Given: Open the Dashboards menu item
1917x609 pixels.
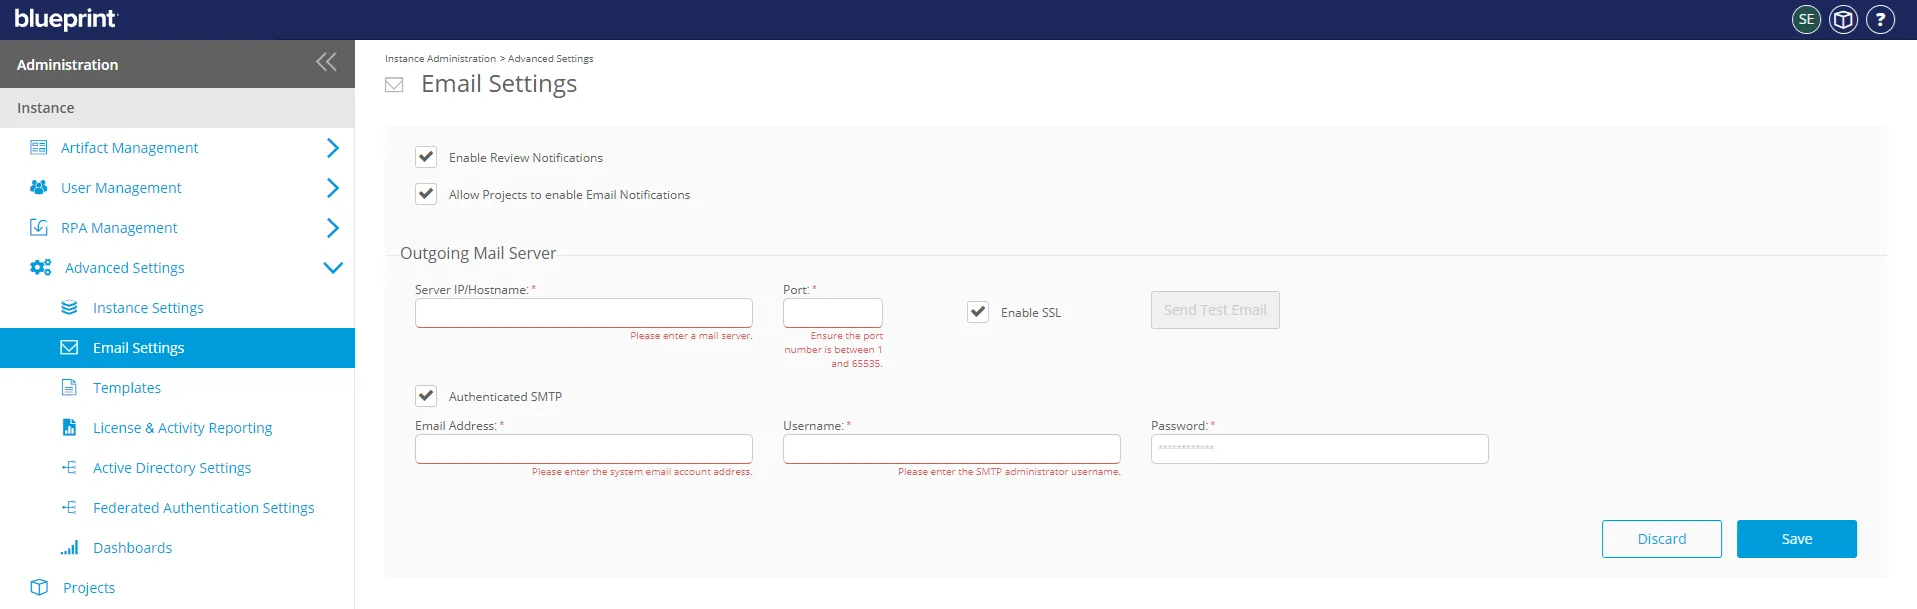Looking at the screenshot, I should pyautogui.click(x=133, y=548).
